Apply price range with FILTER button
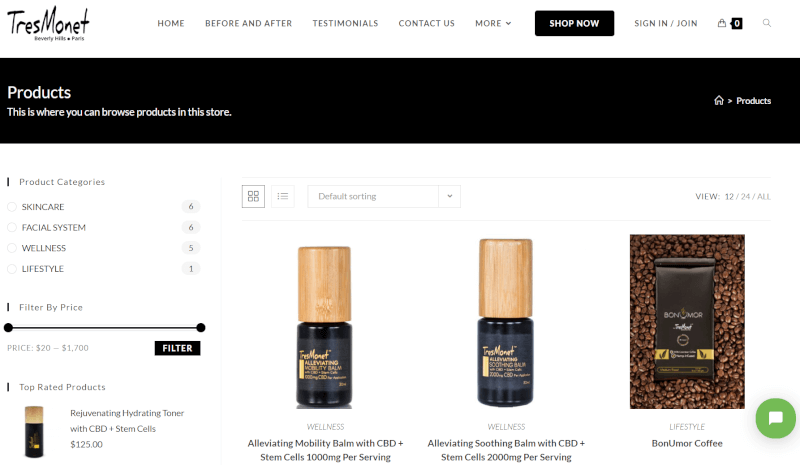Screen dimensions: 800x465 178,348
